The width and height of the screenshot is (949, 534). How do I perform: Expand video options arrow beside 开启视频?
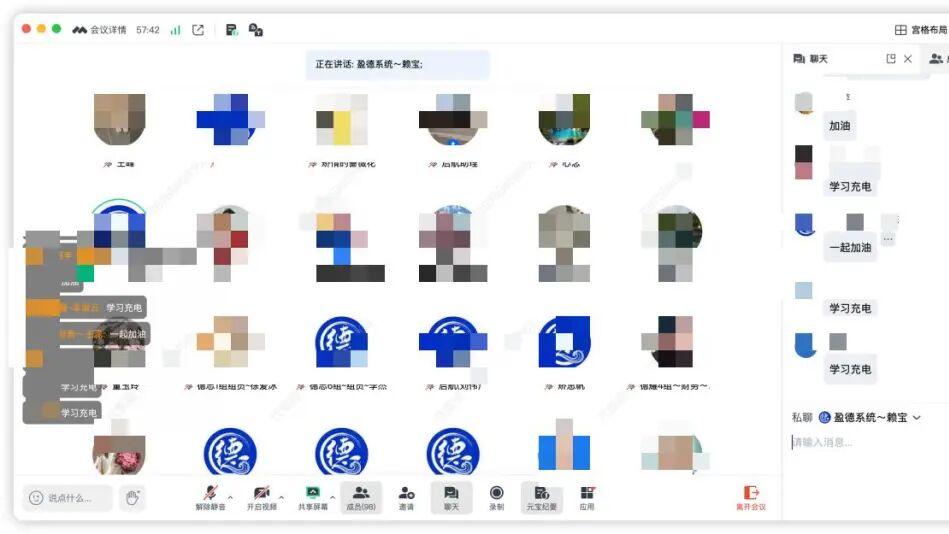(281, 498)
